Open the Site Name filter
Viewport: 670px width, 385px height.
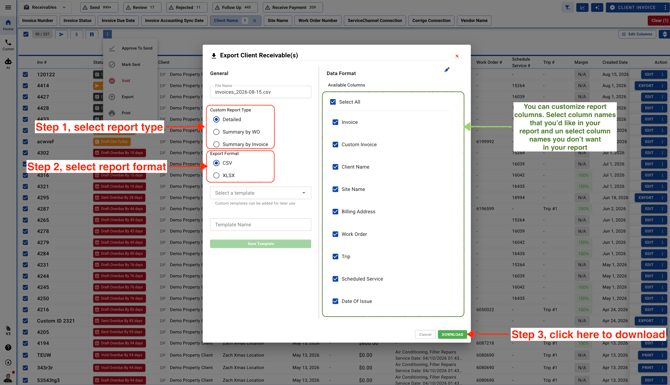278,21
